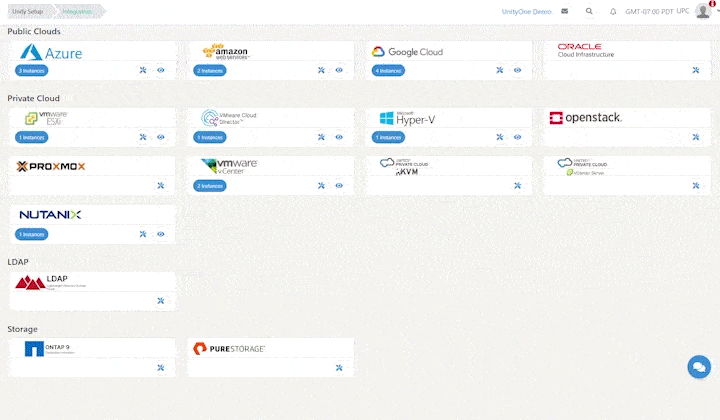Click United Private Cloud KVM configure icon
Viewport: 720px width, 420px height.
point(518,186)
